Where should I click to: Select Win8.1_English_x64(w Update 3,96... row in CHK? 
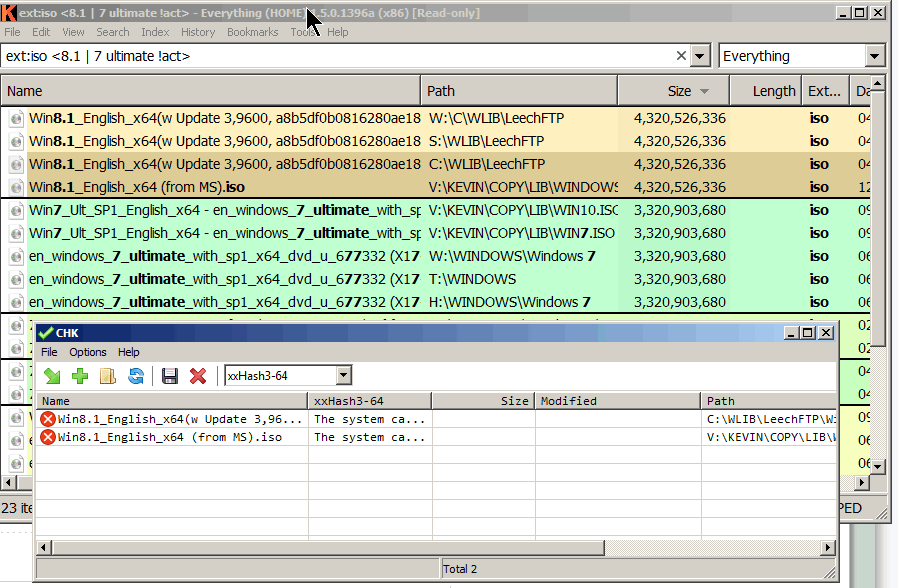(435, 419)
